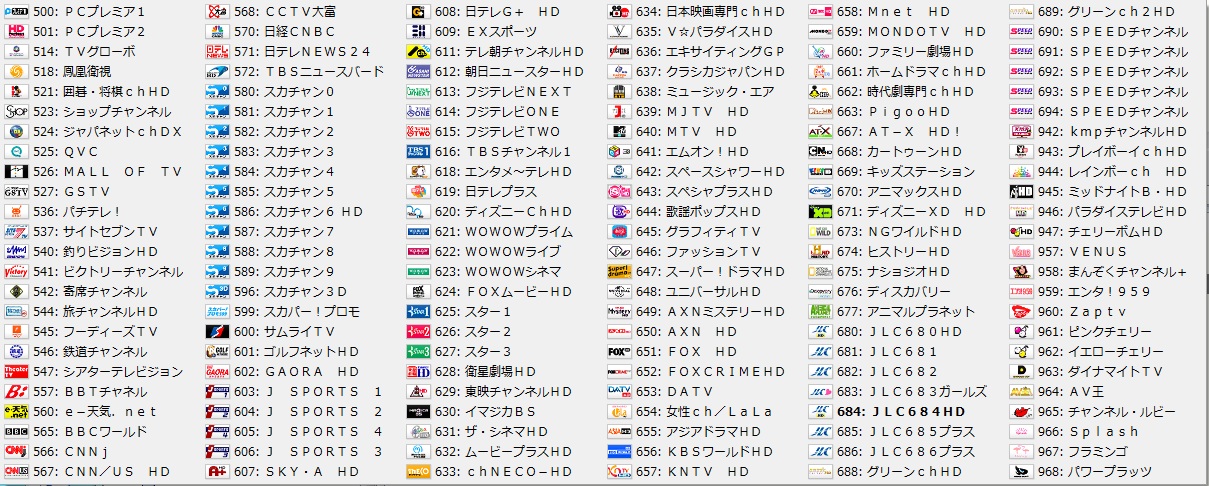This screenshot has width=1209, height=486.
Task: Click the Star 1 logo beside スター1
Action: [419, 311]
